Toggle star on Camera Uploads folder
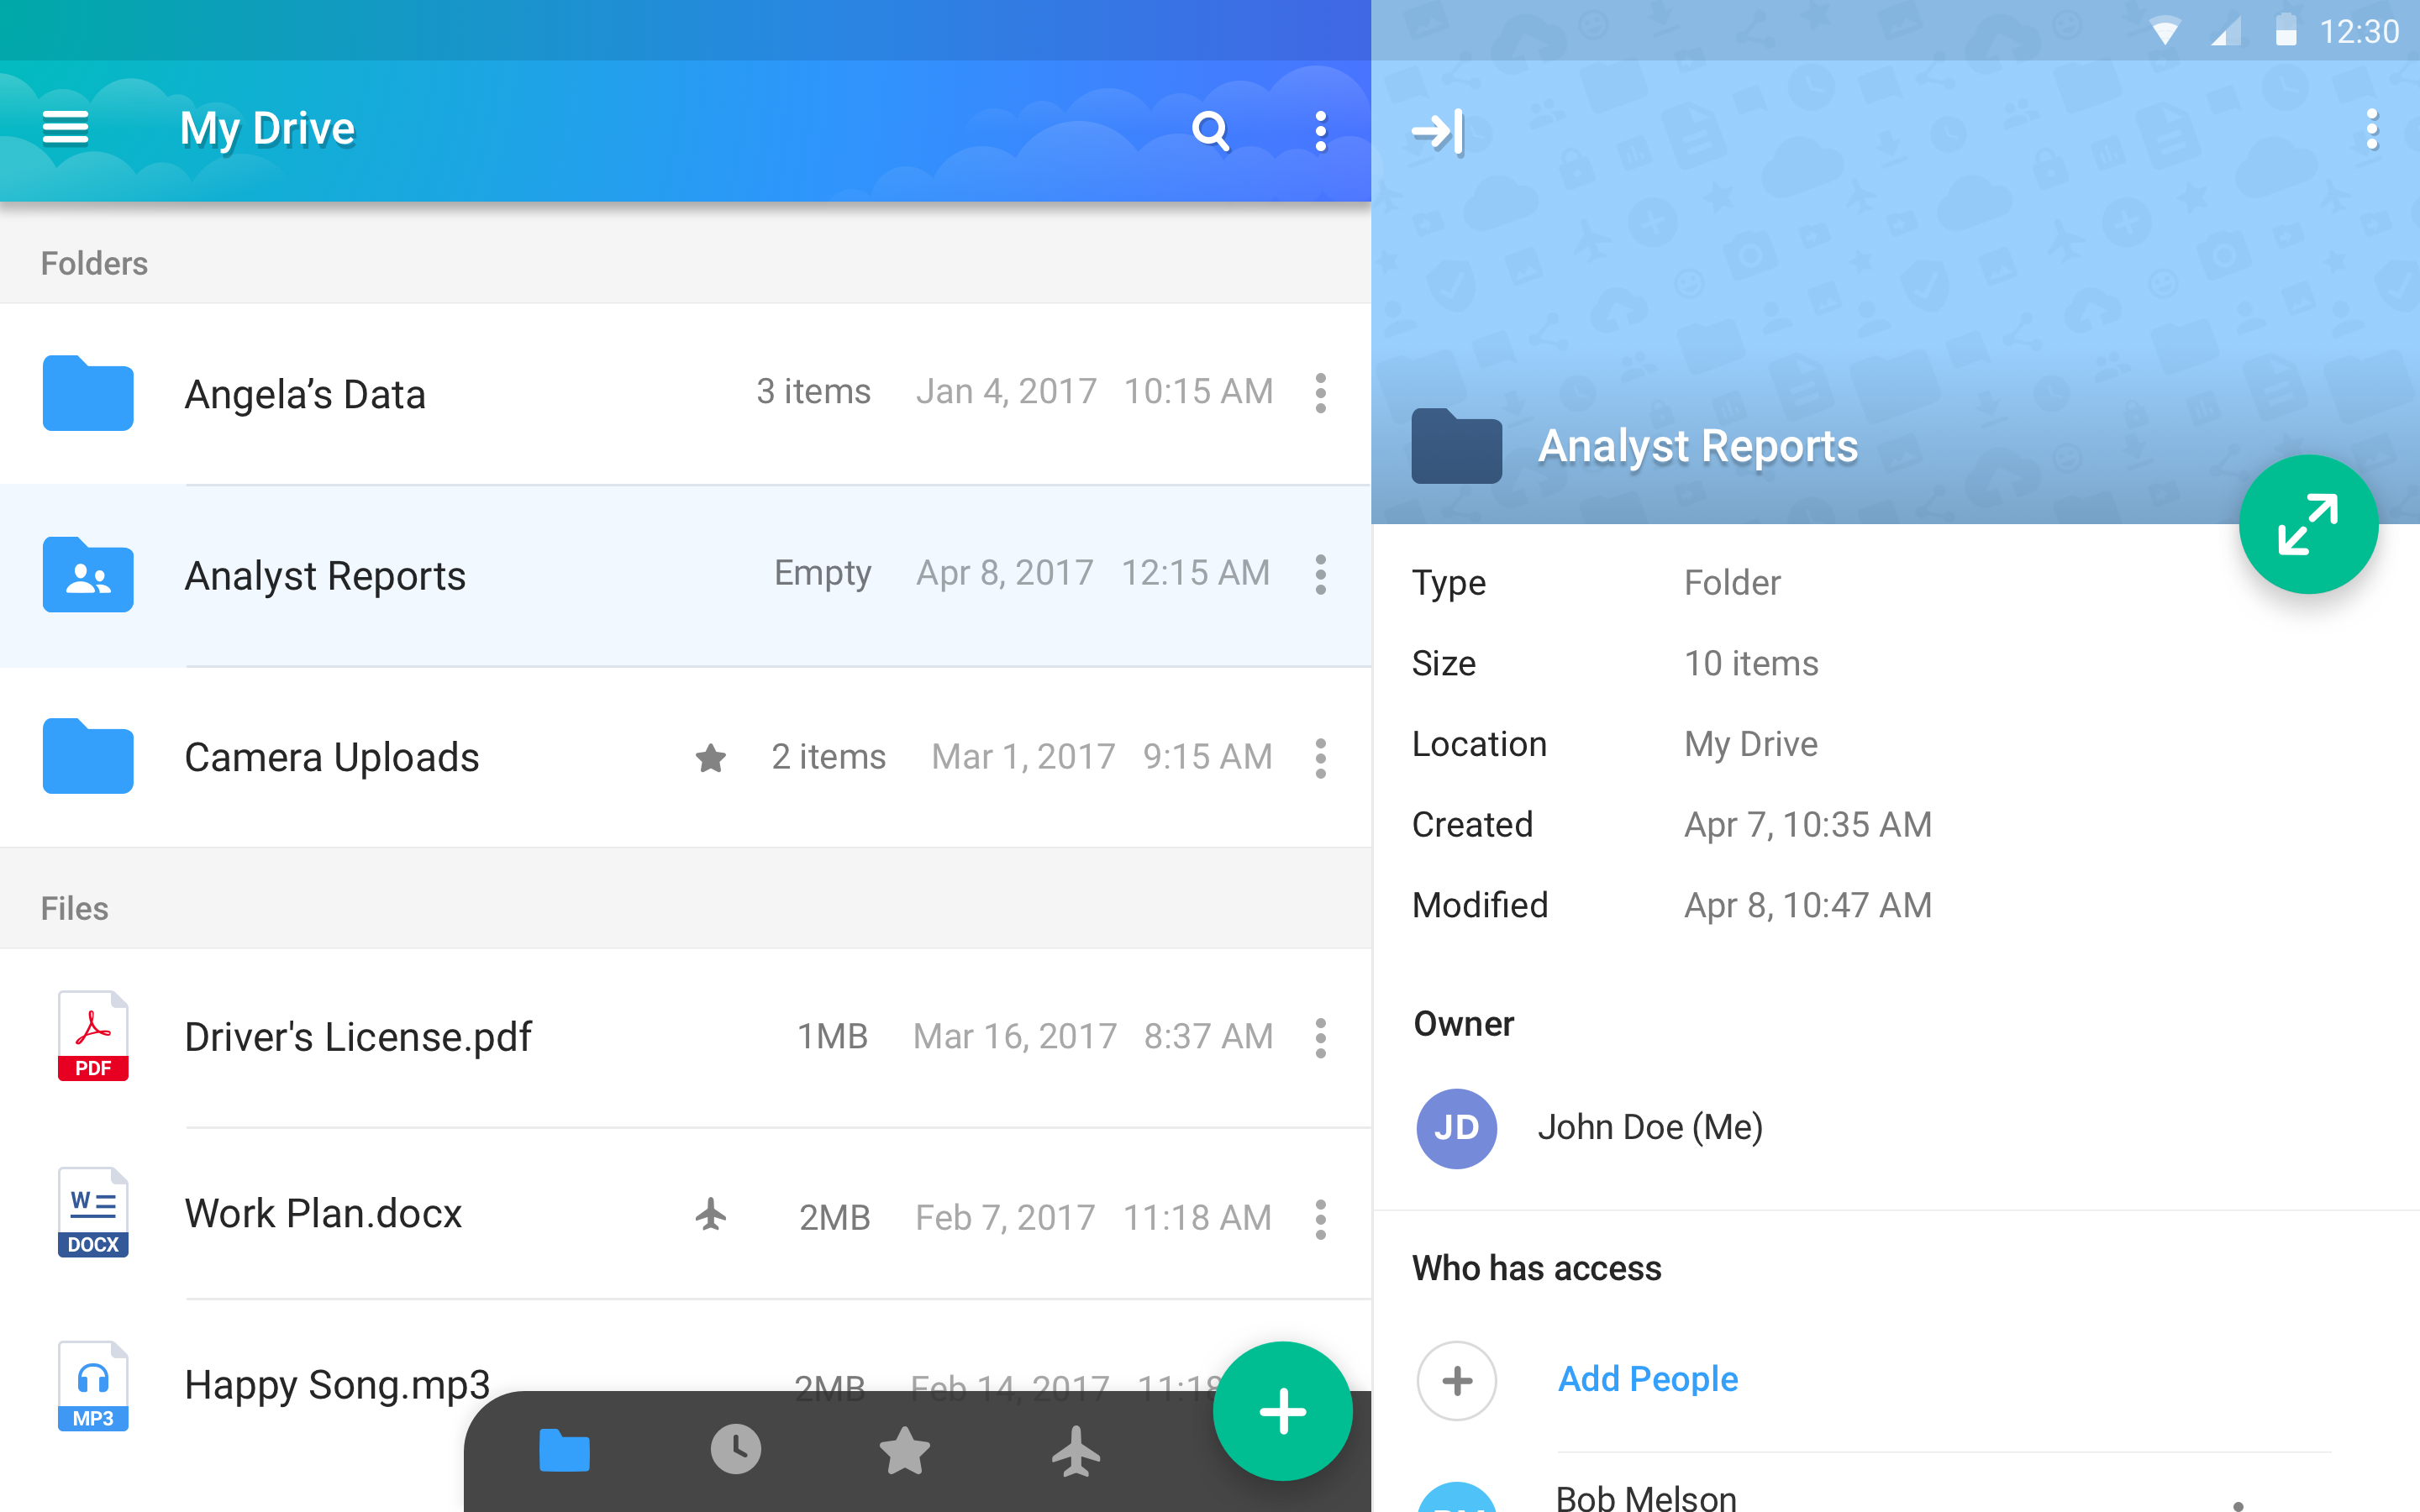The height and width of the screenshot is (1512, 2420). [x=710, y=758]
